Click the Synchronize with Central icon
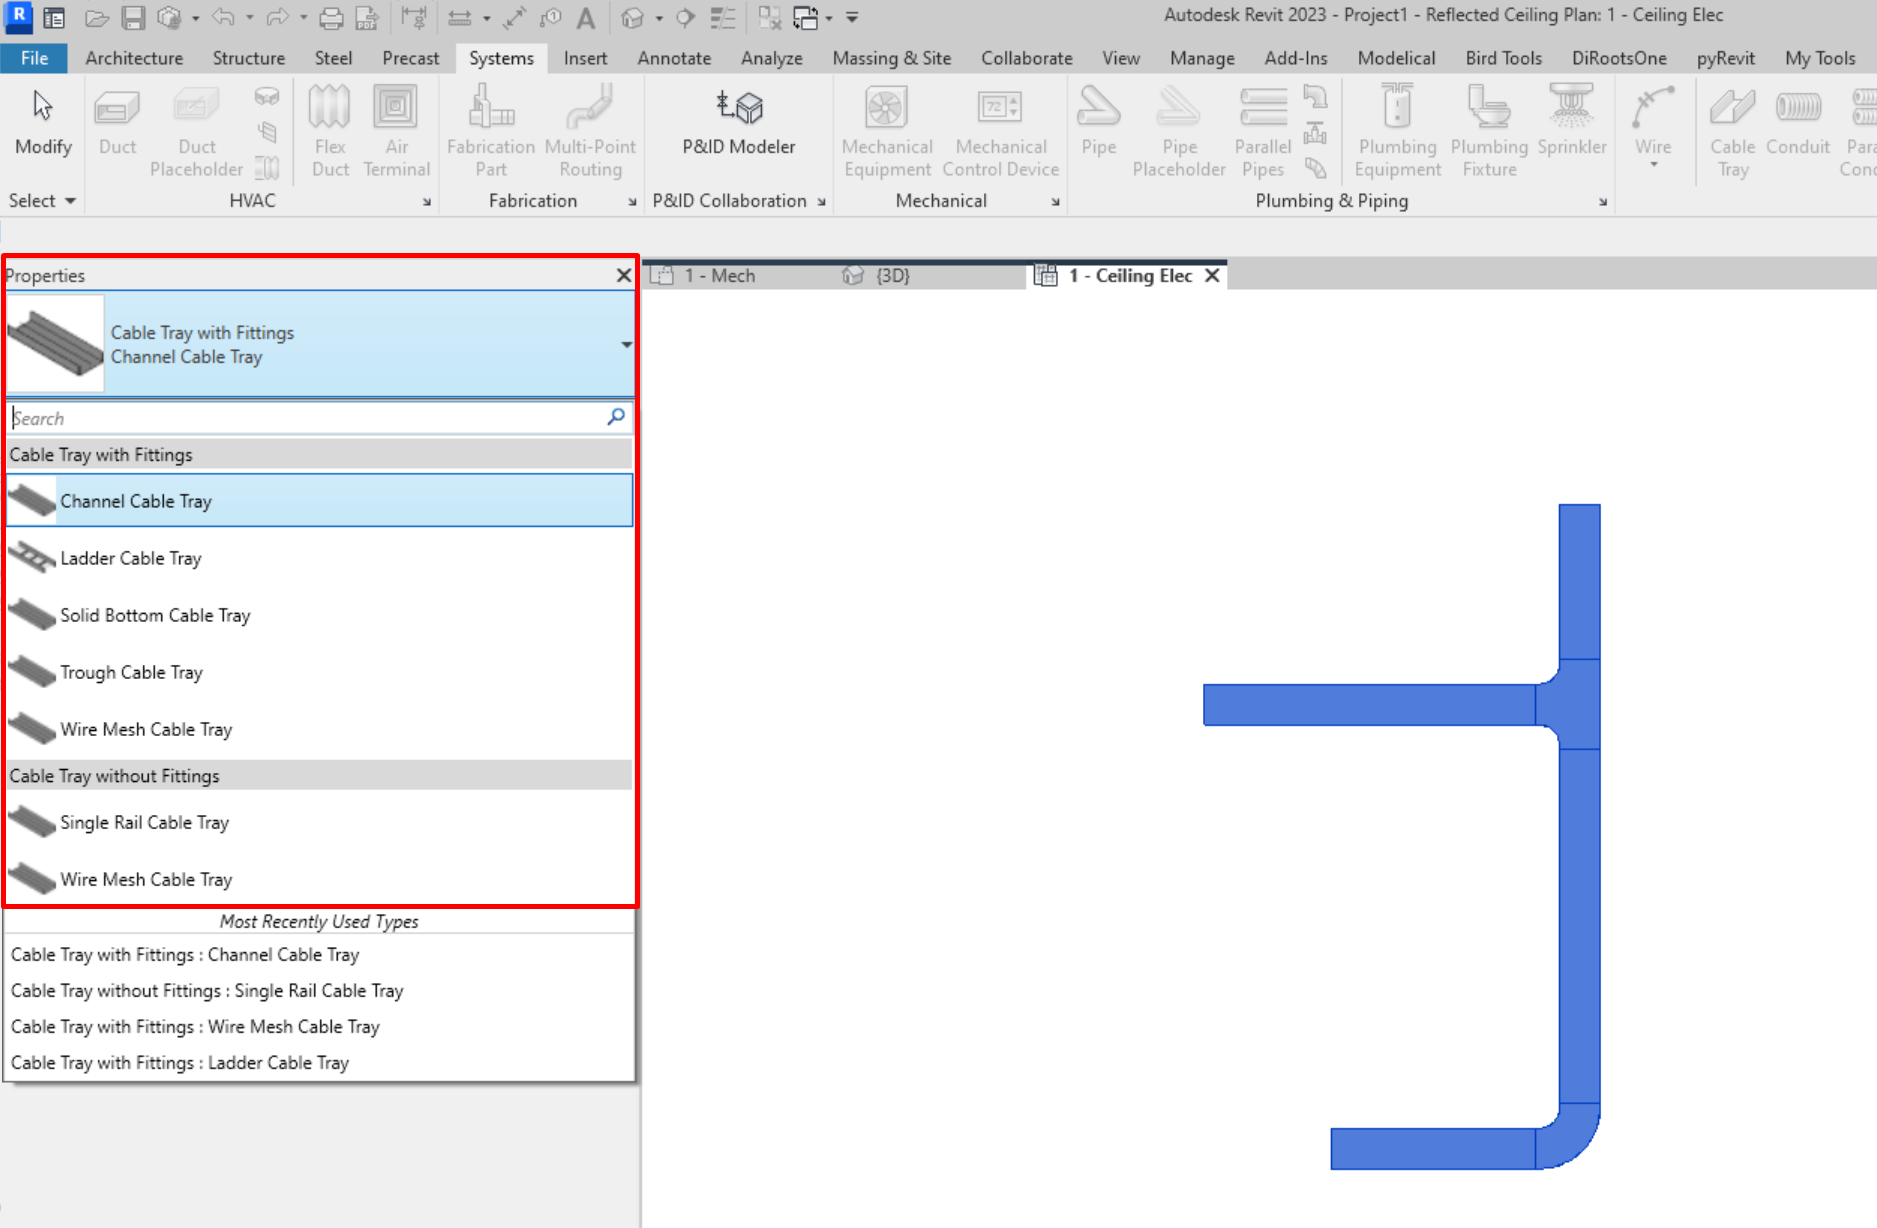 [169, 18]
